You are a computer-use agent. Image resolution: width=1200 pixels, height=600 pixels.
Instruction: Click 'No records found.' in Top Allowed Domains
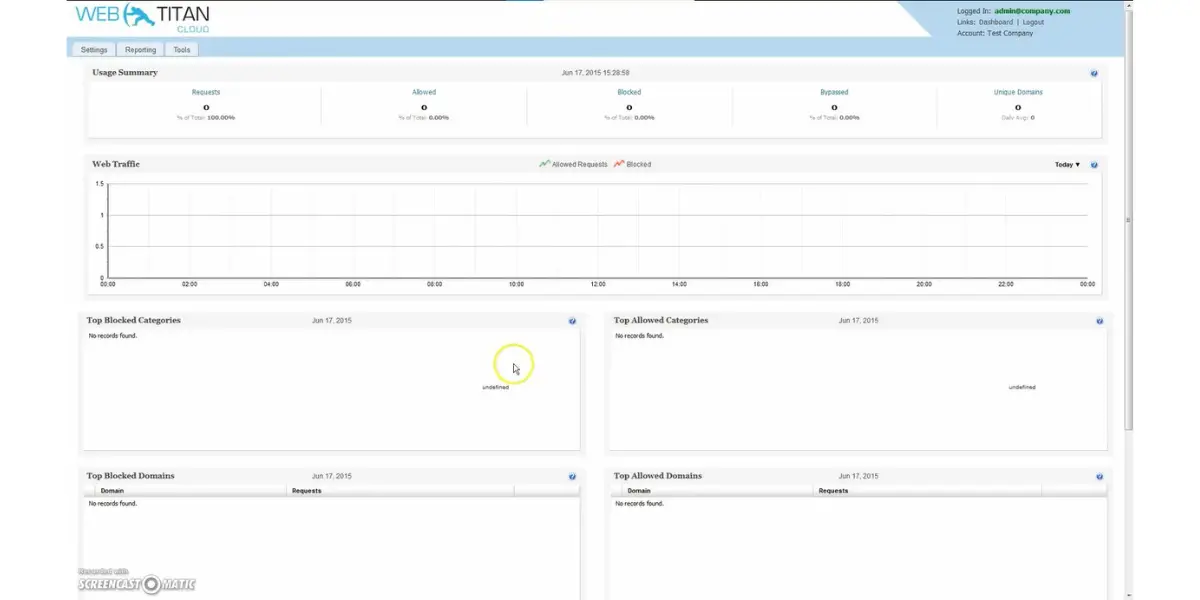tap(639, 504)
